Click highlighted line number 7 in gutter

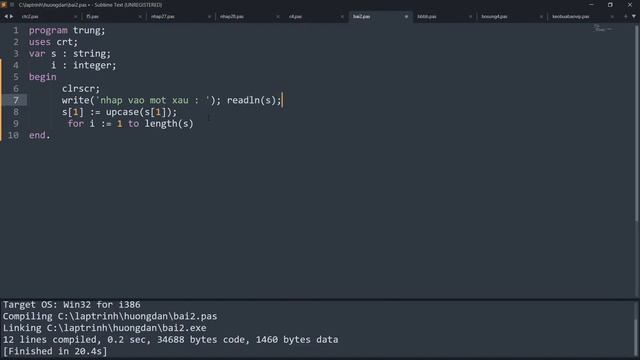tap(16, 100)
